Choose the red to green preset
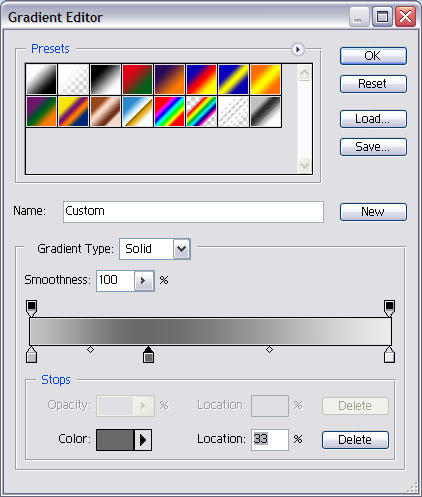Screen dimensions: 422x497 (137, 80)
